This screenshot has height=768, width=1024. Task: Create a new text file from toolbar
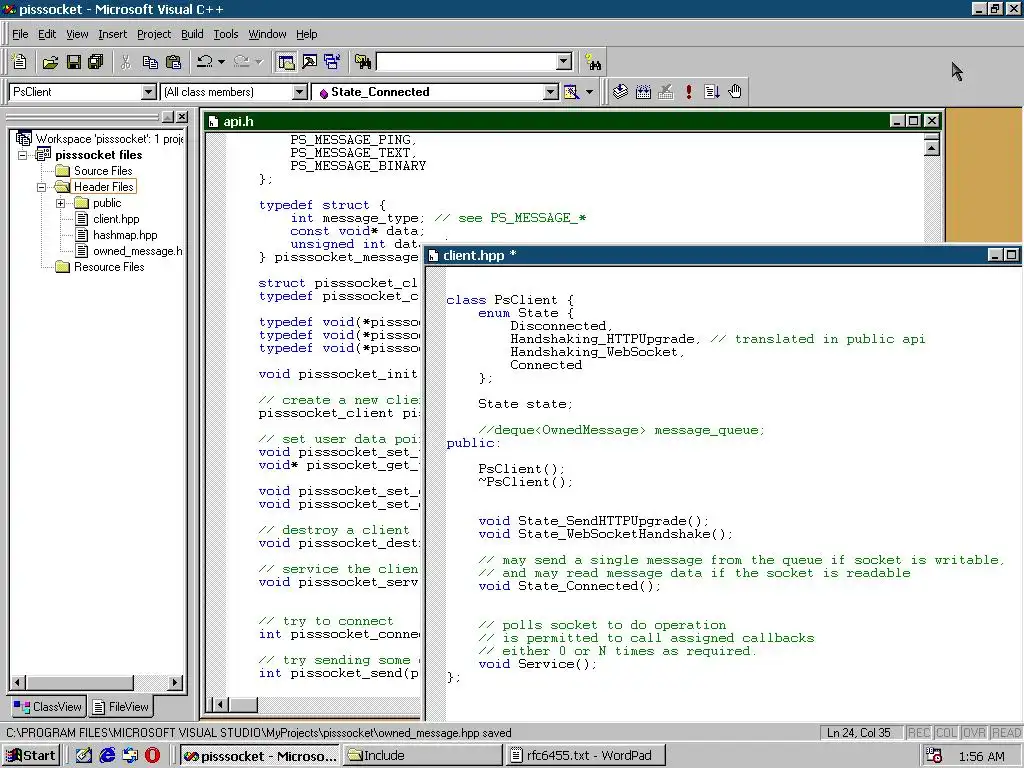[20, 62]
